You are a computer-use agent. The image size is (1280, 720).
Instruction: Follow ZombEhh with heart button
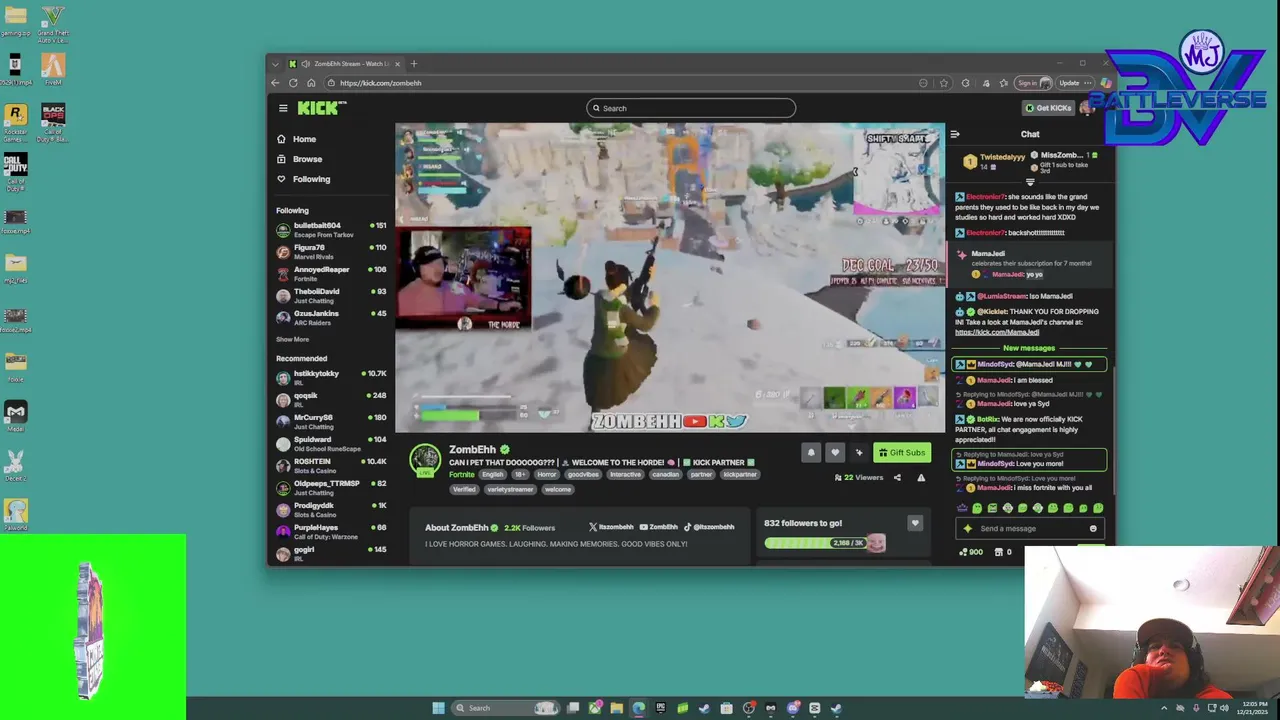click(x=835, y=452)
